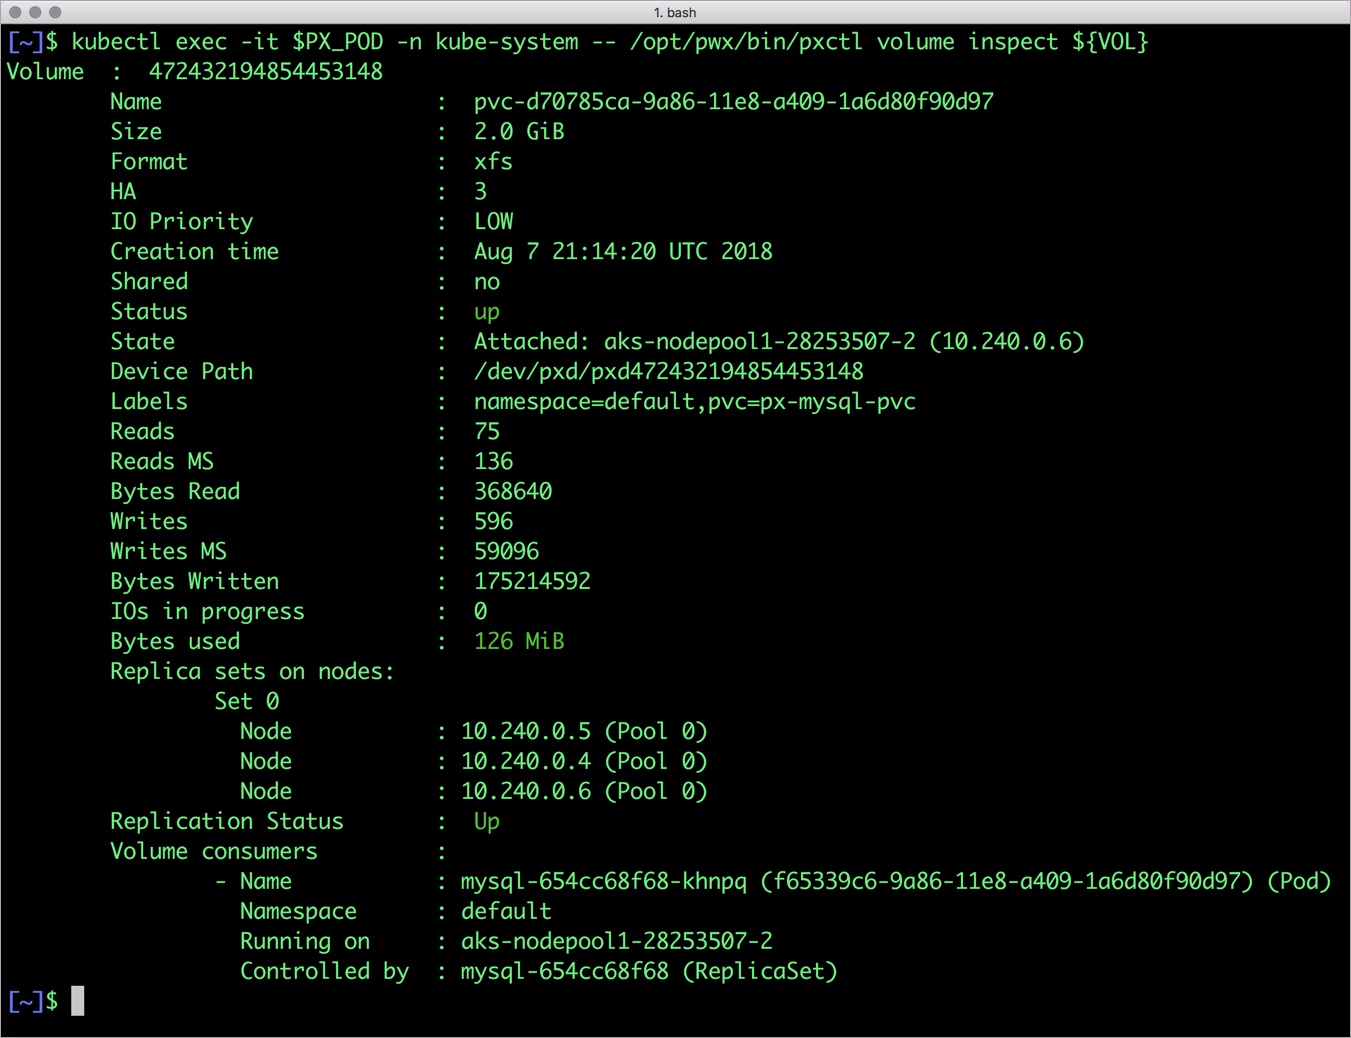1351x1038 pixels.
Task: Click the Replication Status value Up
Action: coord(485,821)
